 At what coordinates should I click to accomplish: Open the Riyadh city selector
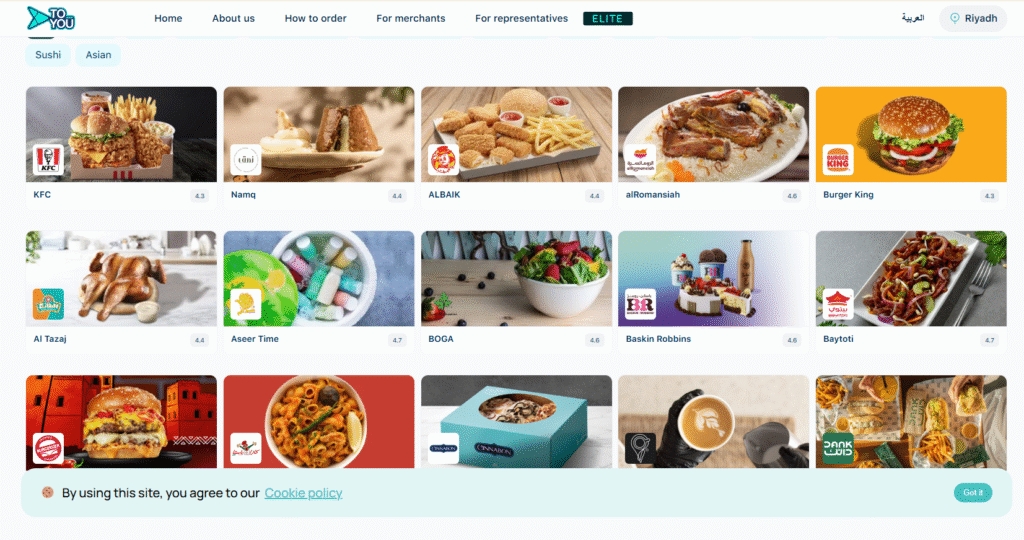click(x=973, y=18)
